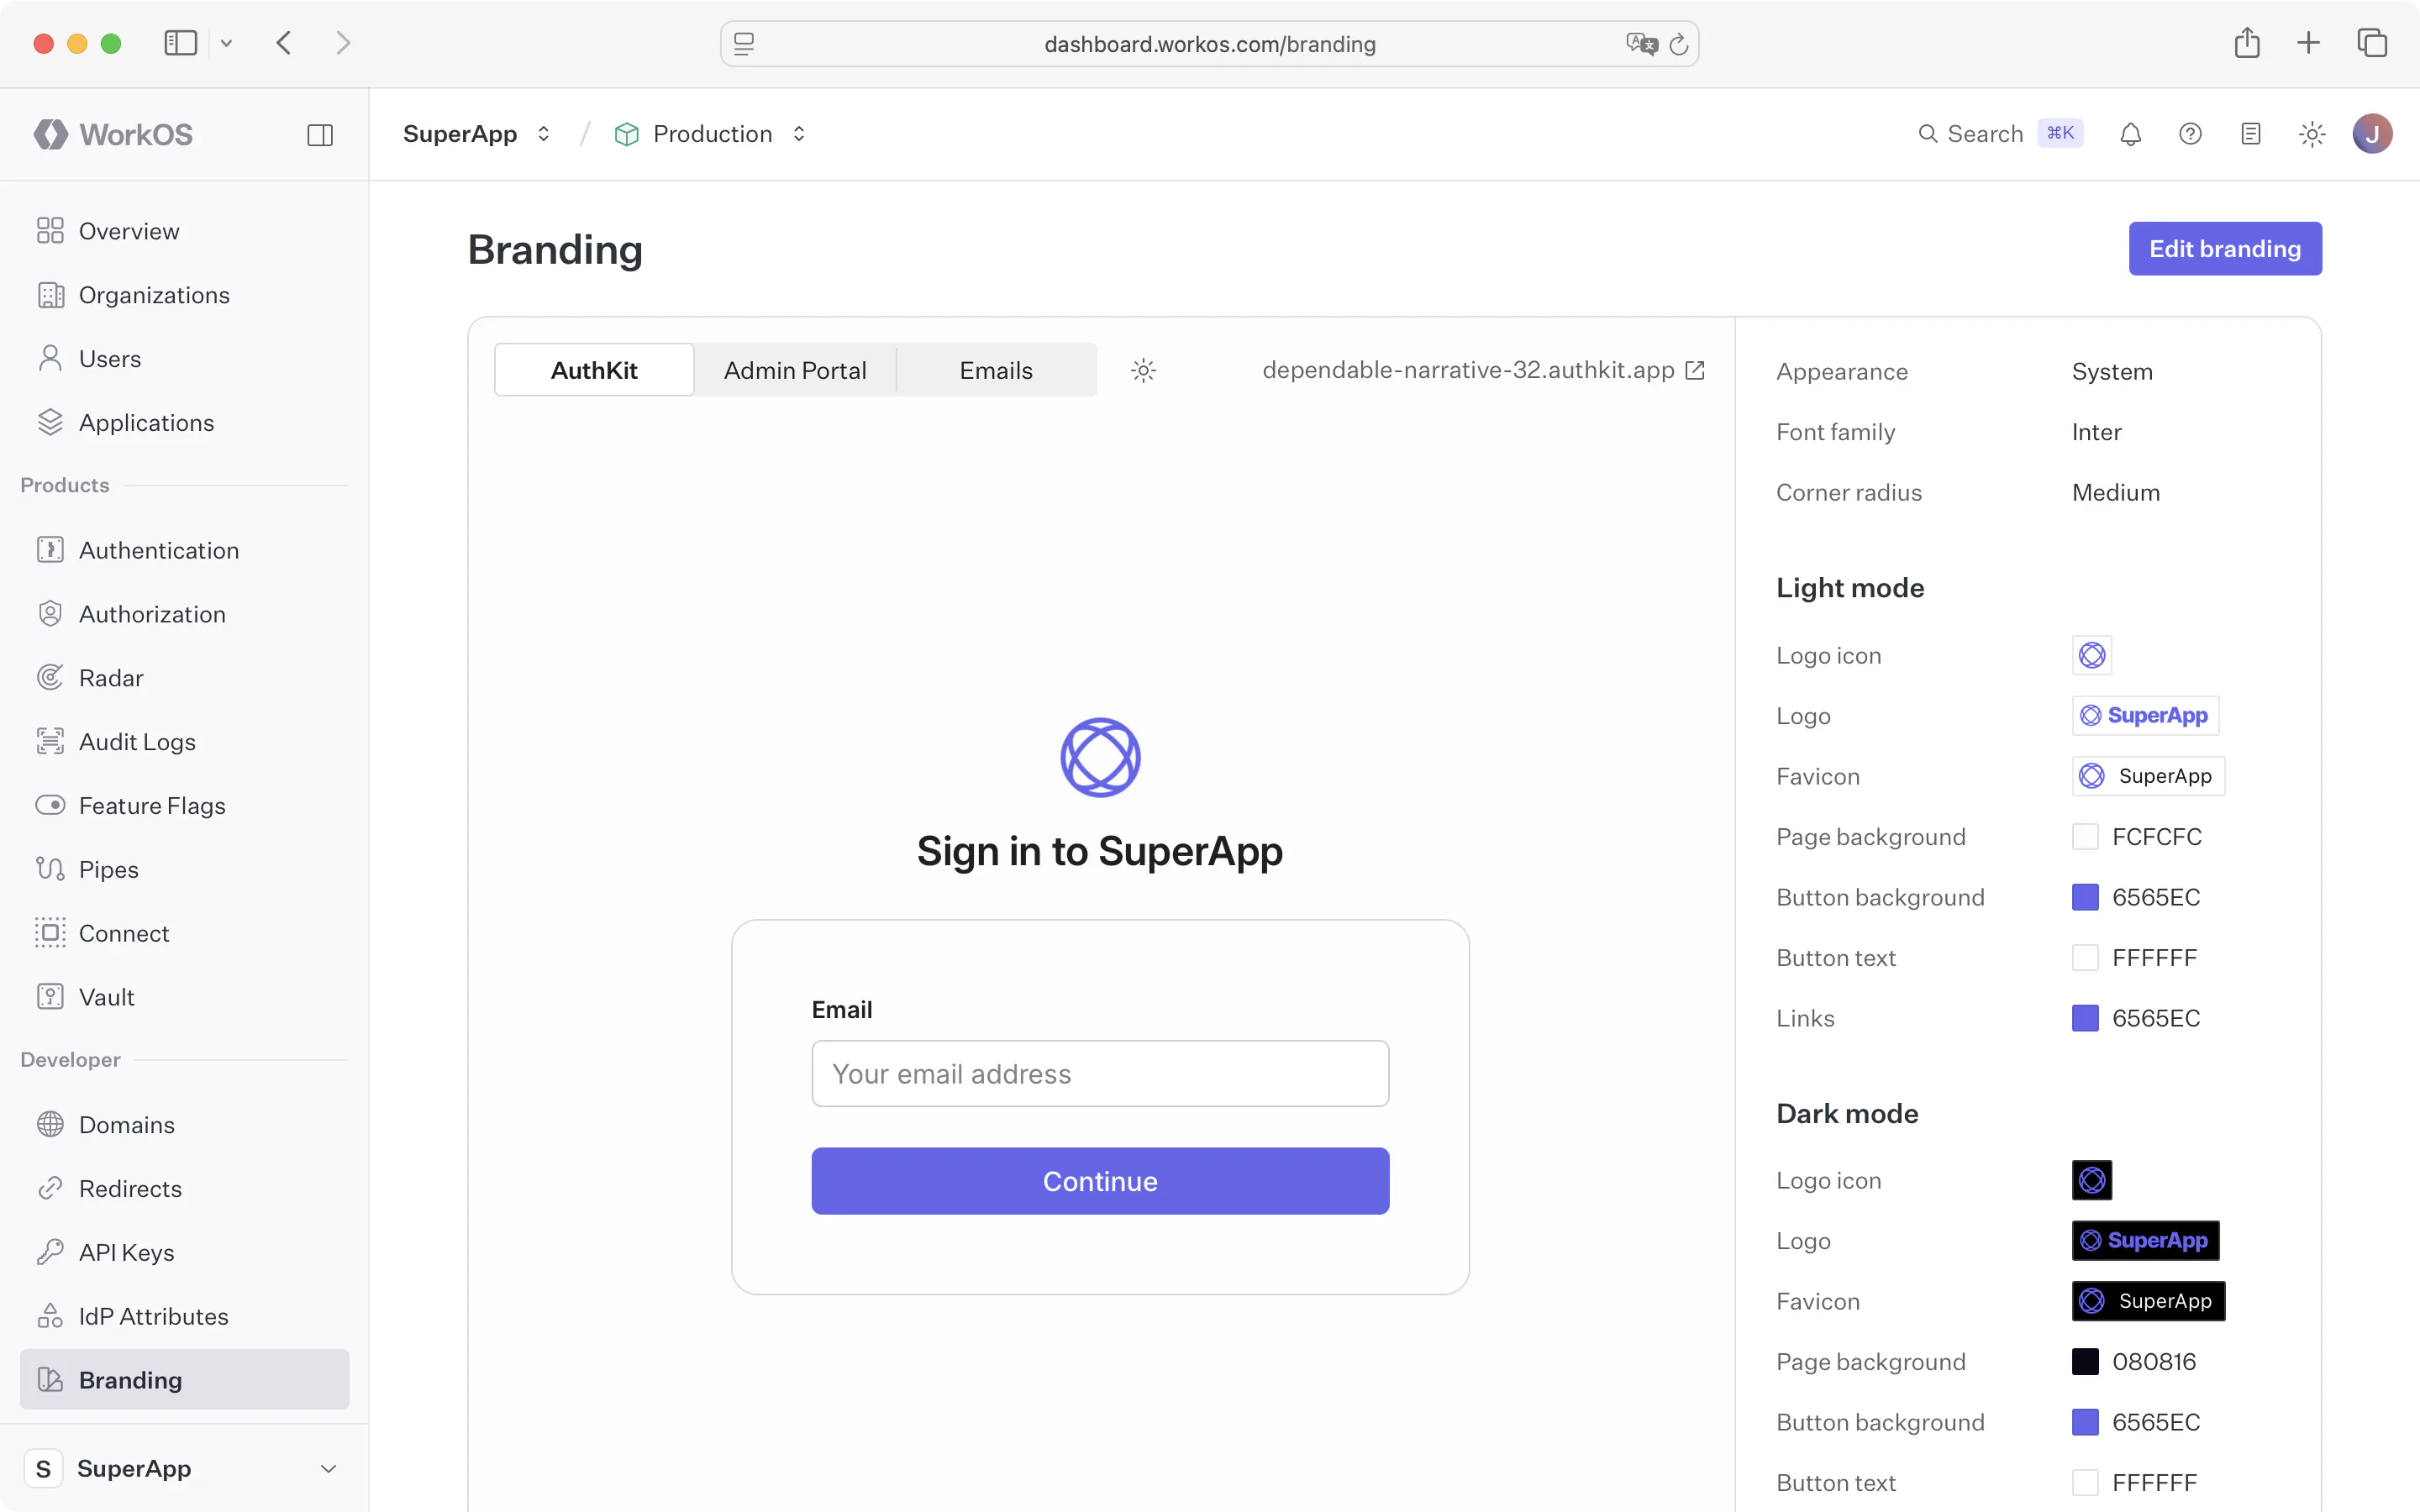
Task: Collapse the WorkOS sidebar panel icon
Action: [x=320, y=135]
